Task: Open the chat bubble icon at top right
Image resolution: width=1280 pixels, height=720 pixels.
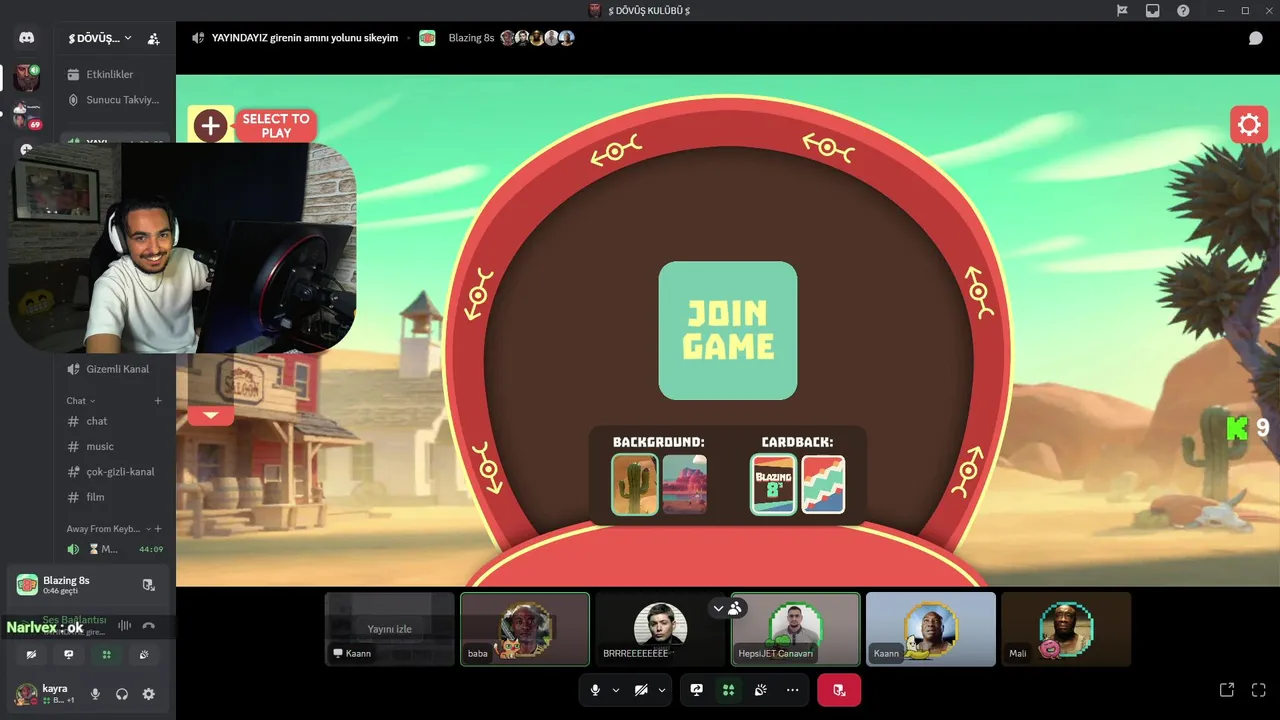Action: click(x=1255, y=38)
